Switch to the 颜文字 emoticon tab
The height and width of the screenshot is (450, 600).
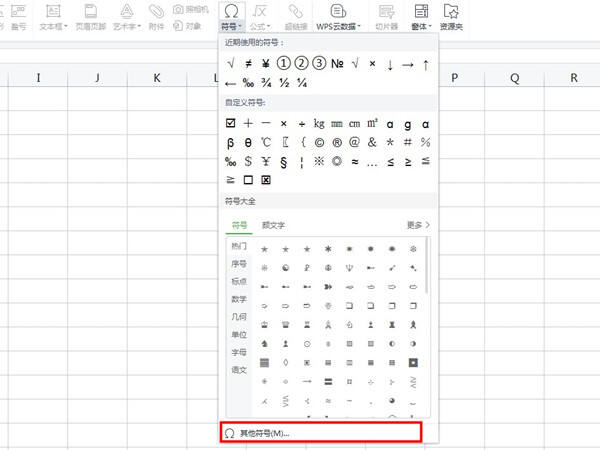pyautogui.click(x=273, y=225)
